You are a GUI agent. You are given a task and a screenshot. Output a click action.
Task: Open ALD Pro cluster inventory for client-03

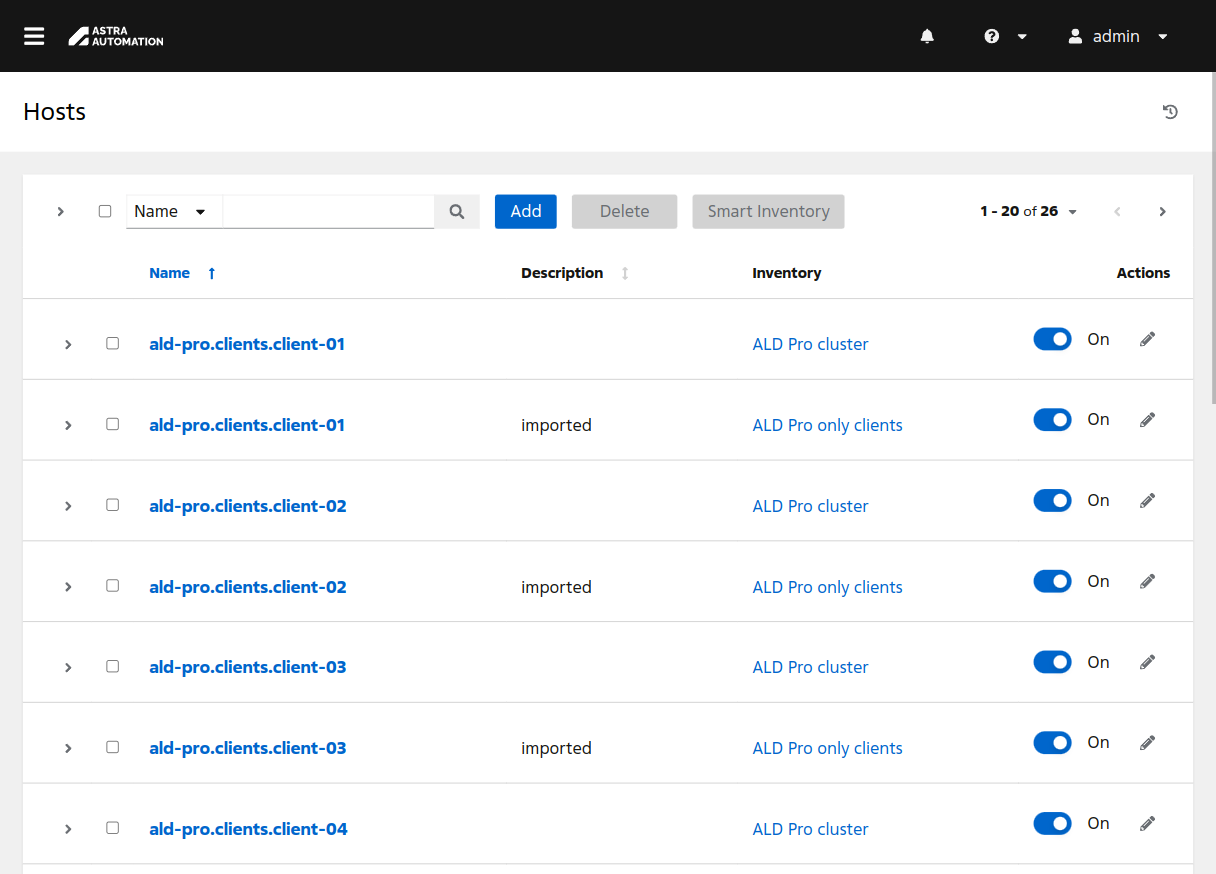pyautogui.click(x=810, y=667)
